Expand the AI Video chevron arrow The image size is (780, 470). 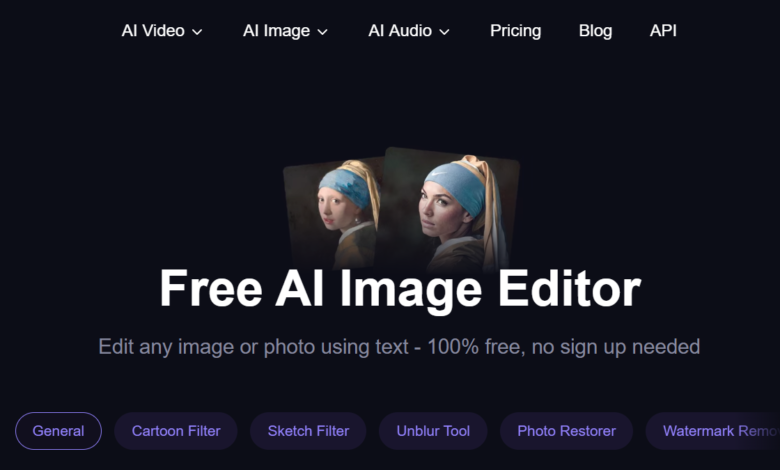197,32
